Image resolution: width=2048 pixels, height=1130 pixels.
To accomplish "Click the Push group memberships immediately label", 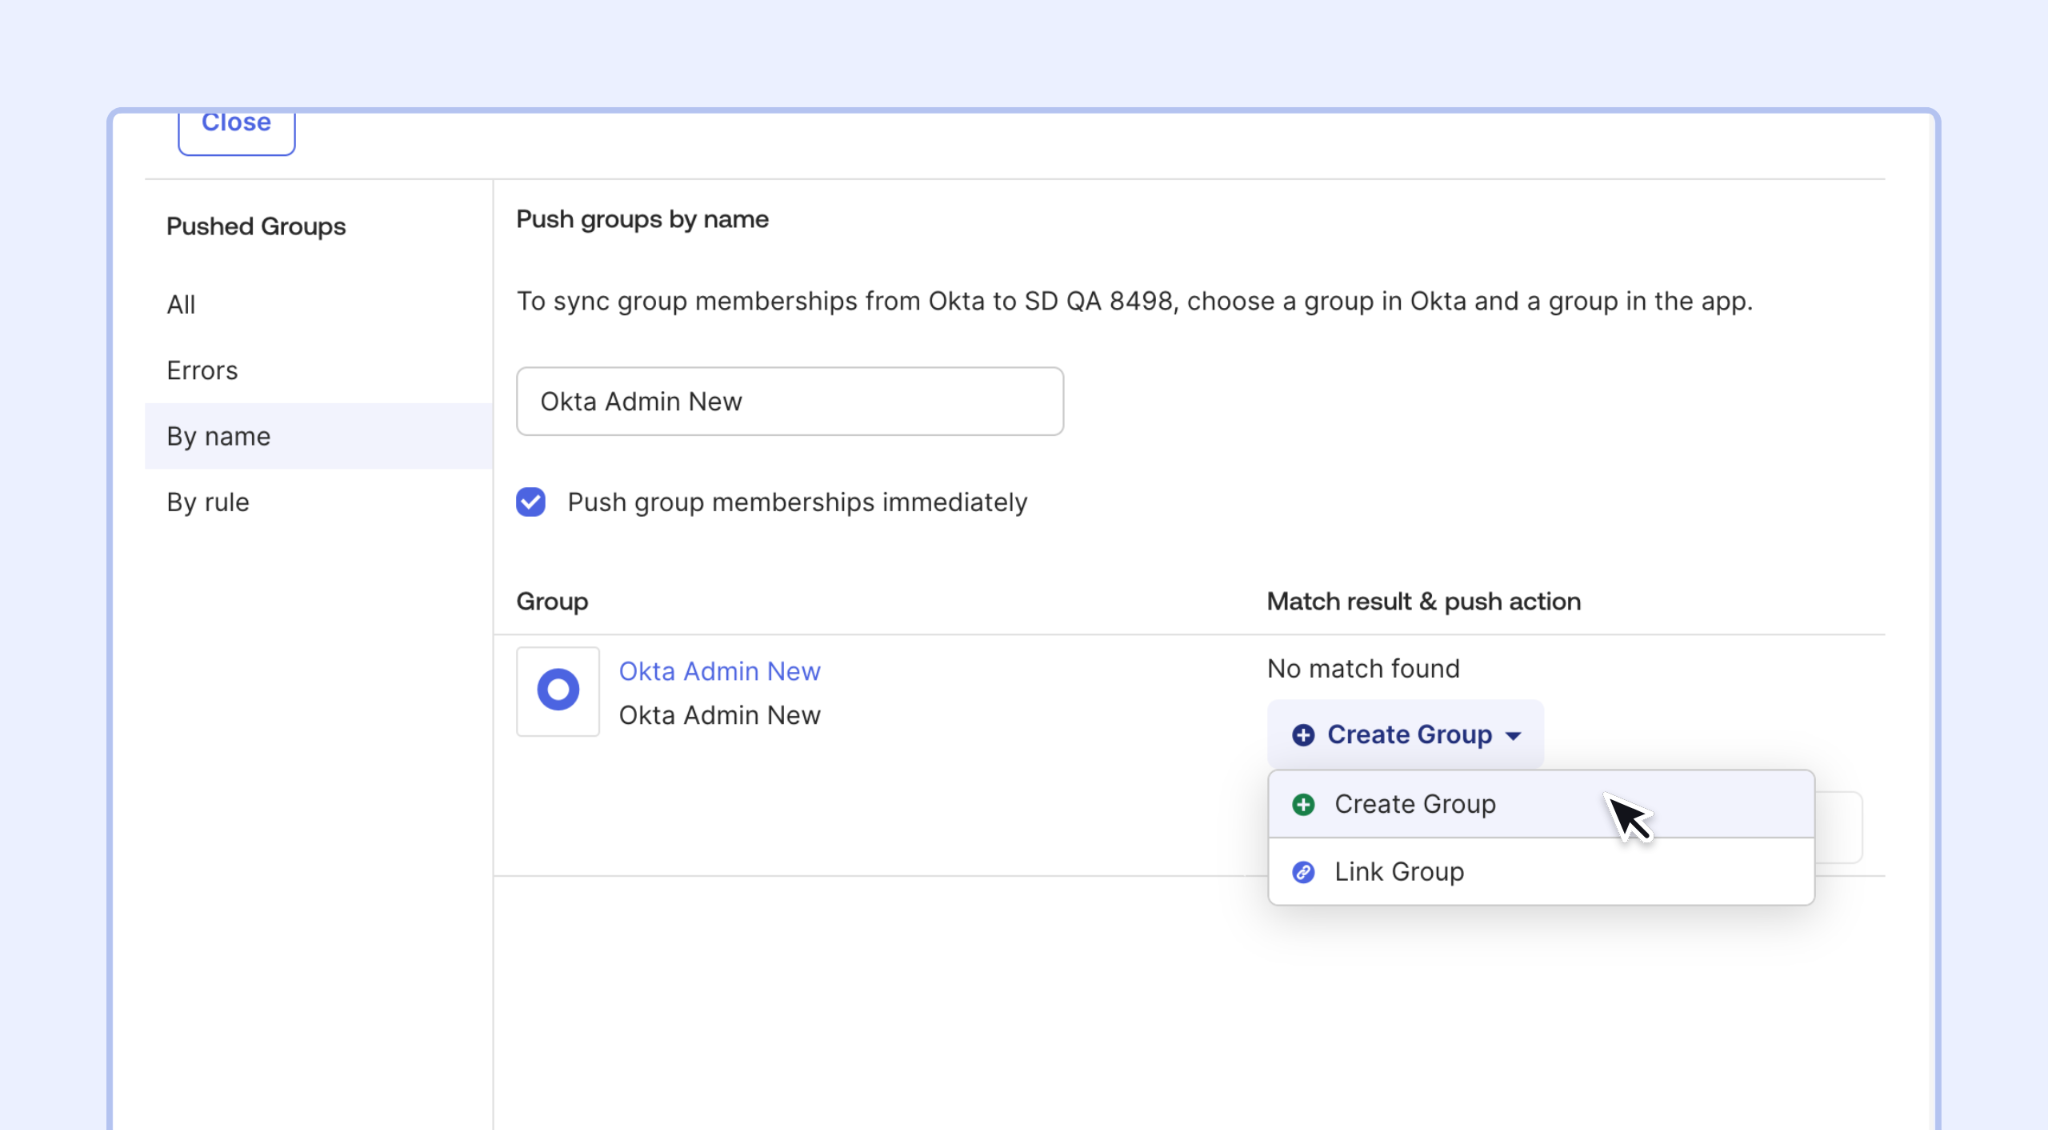I will click(x=797, y=502).
